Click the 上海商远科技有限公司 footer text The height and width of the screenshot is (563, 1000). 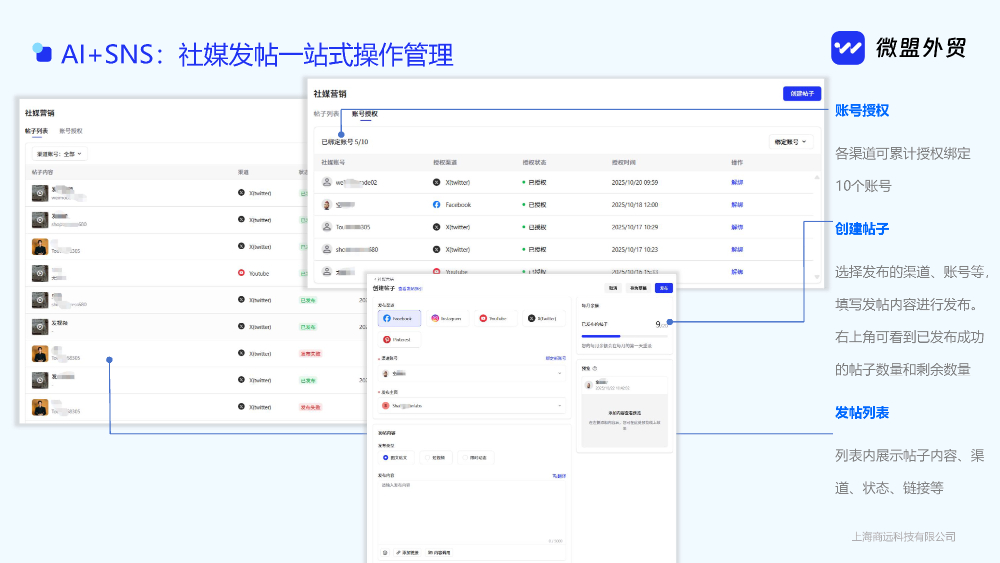tap(904, 537)
